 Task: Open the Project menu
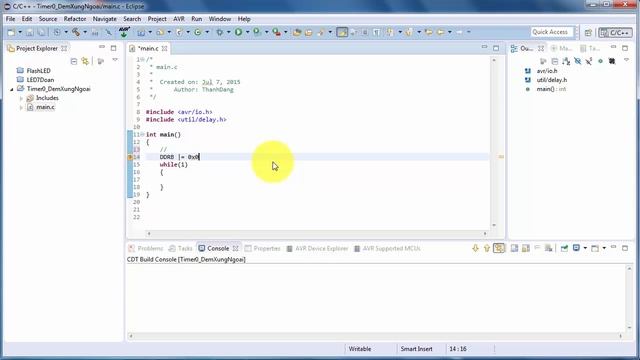point(157,19)
